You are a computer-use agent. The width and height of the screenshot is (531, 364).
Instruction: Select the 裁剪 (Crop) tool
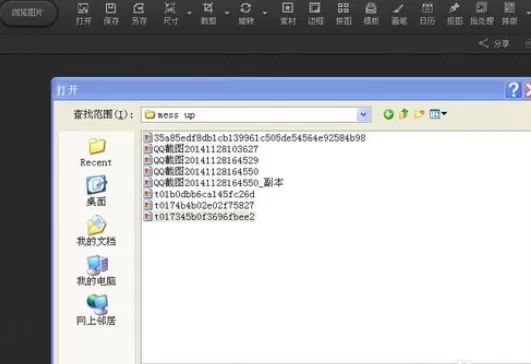pyautogui.click(x=208, y=14)
